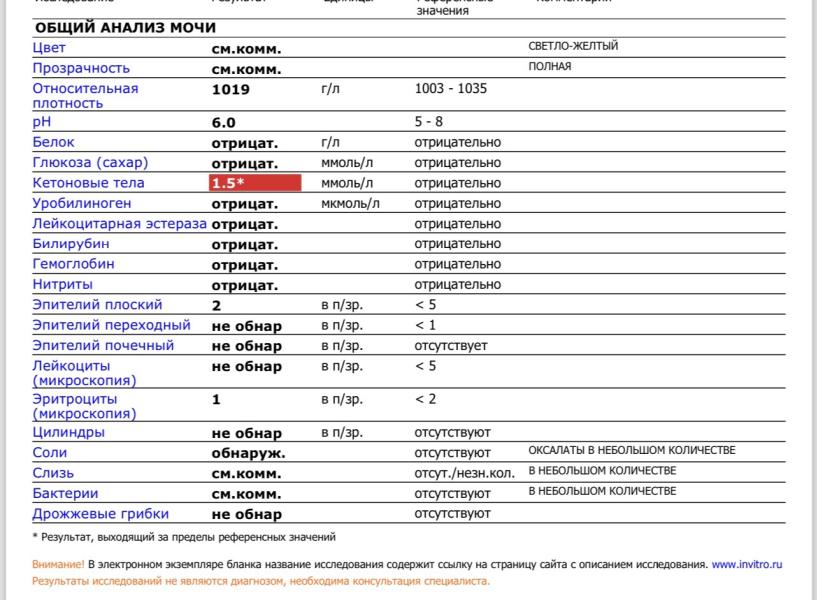Image resolution: width=817 pixels, height=600 pixels.
Task: Select the 5 - 8 reference range
Action: 428,122
